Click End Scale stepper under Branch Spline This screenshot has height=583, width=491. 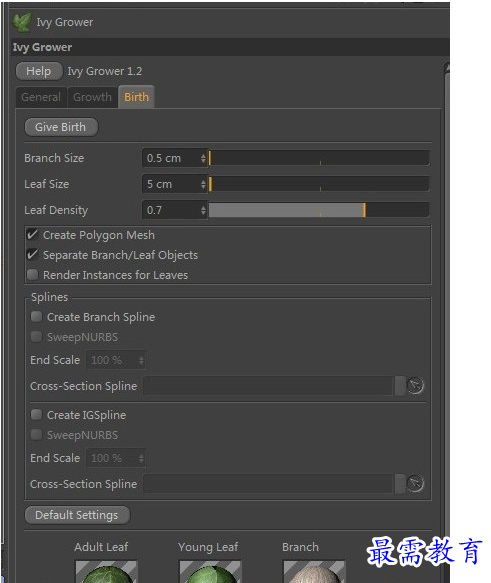[x=141, y=360]
